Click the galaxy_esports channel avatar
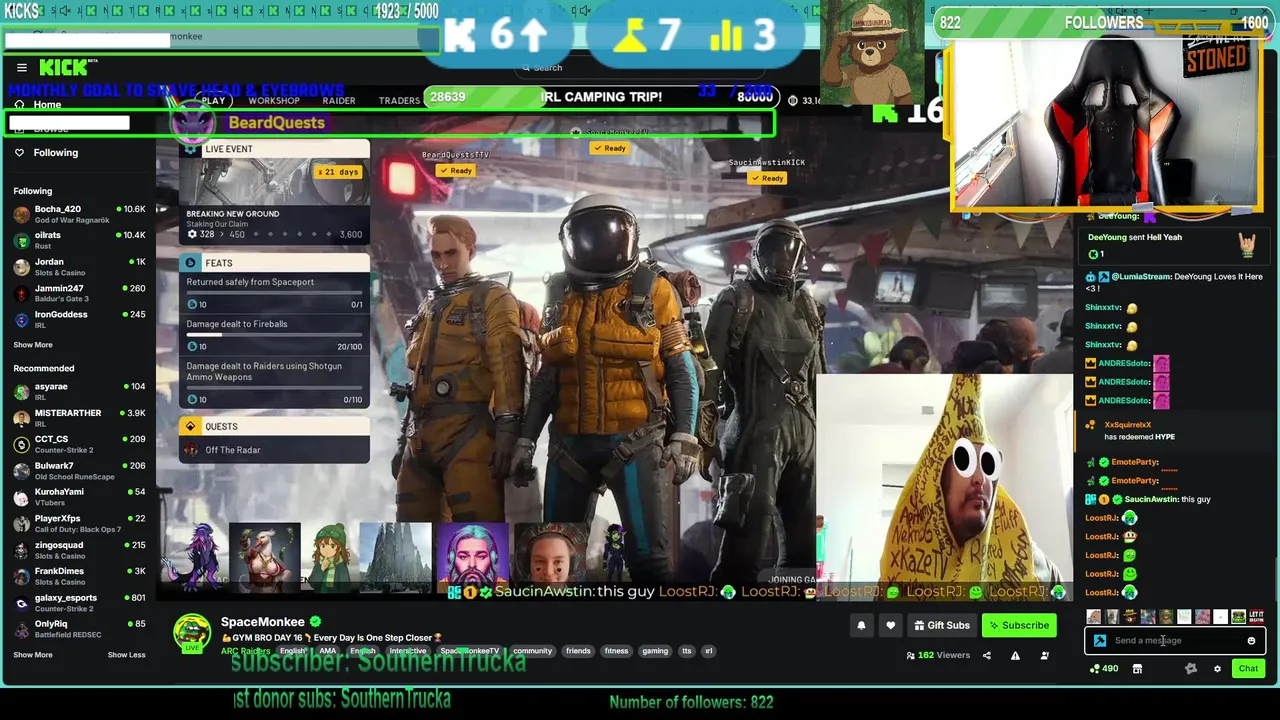 [x=21, y=603]
